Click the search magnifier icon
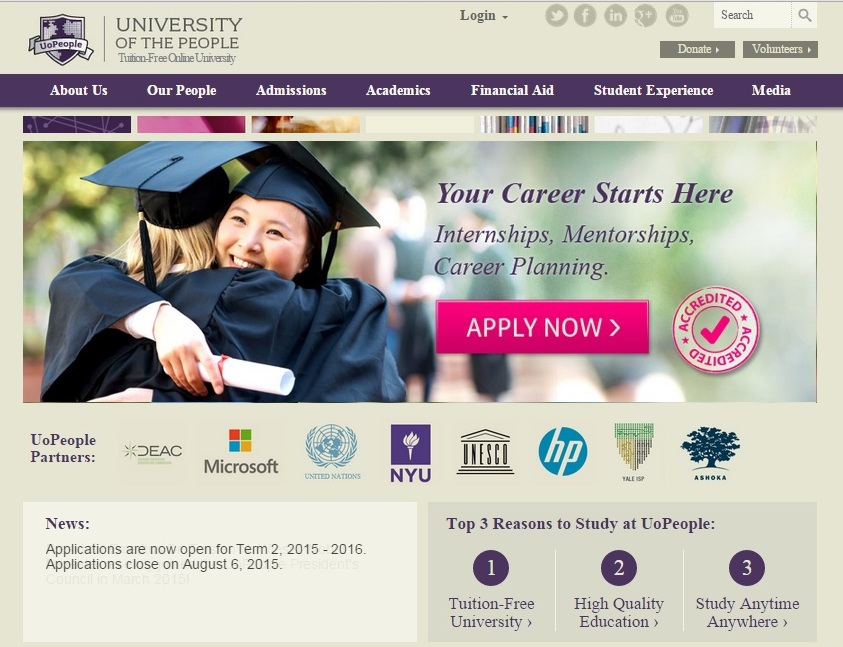843x647 pixels. [804, 15]
